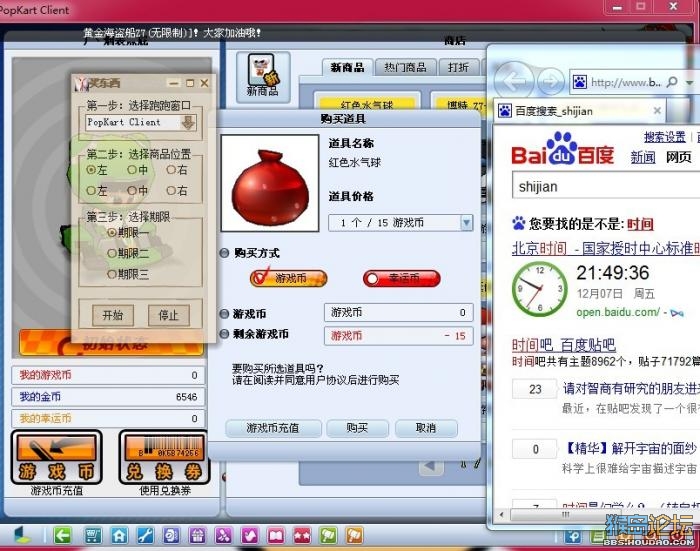Click the 我的金币 value 6546
The height and width of the screenshot is (551, 700).
pos(186,397)
